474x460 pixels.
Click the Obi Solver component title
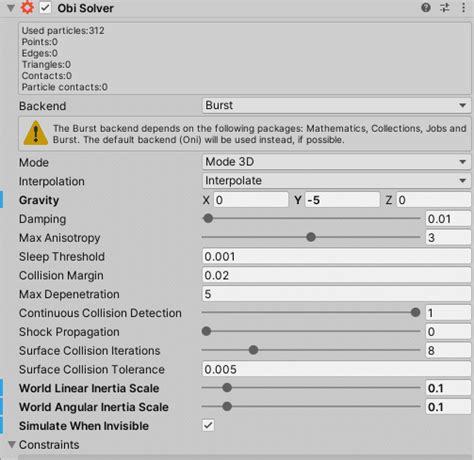85,8
